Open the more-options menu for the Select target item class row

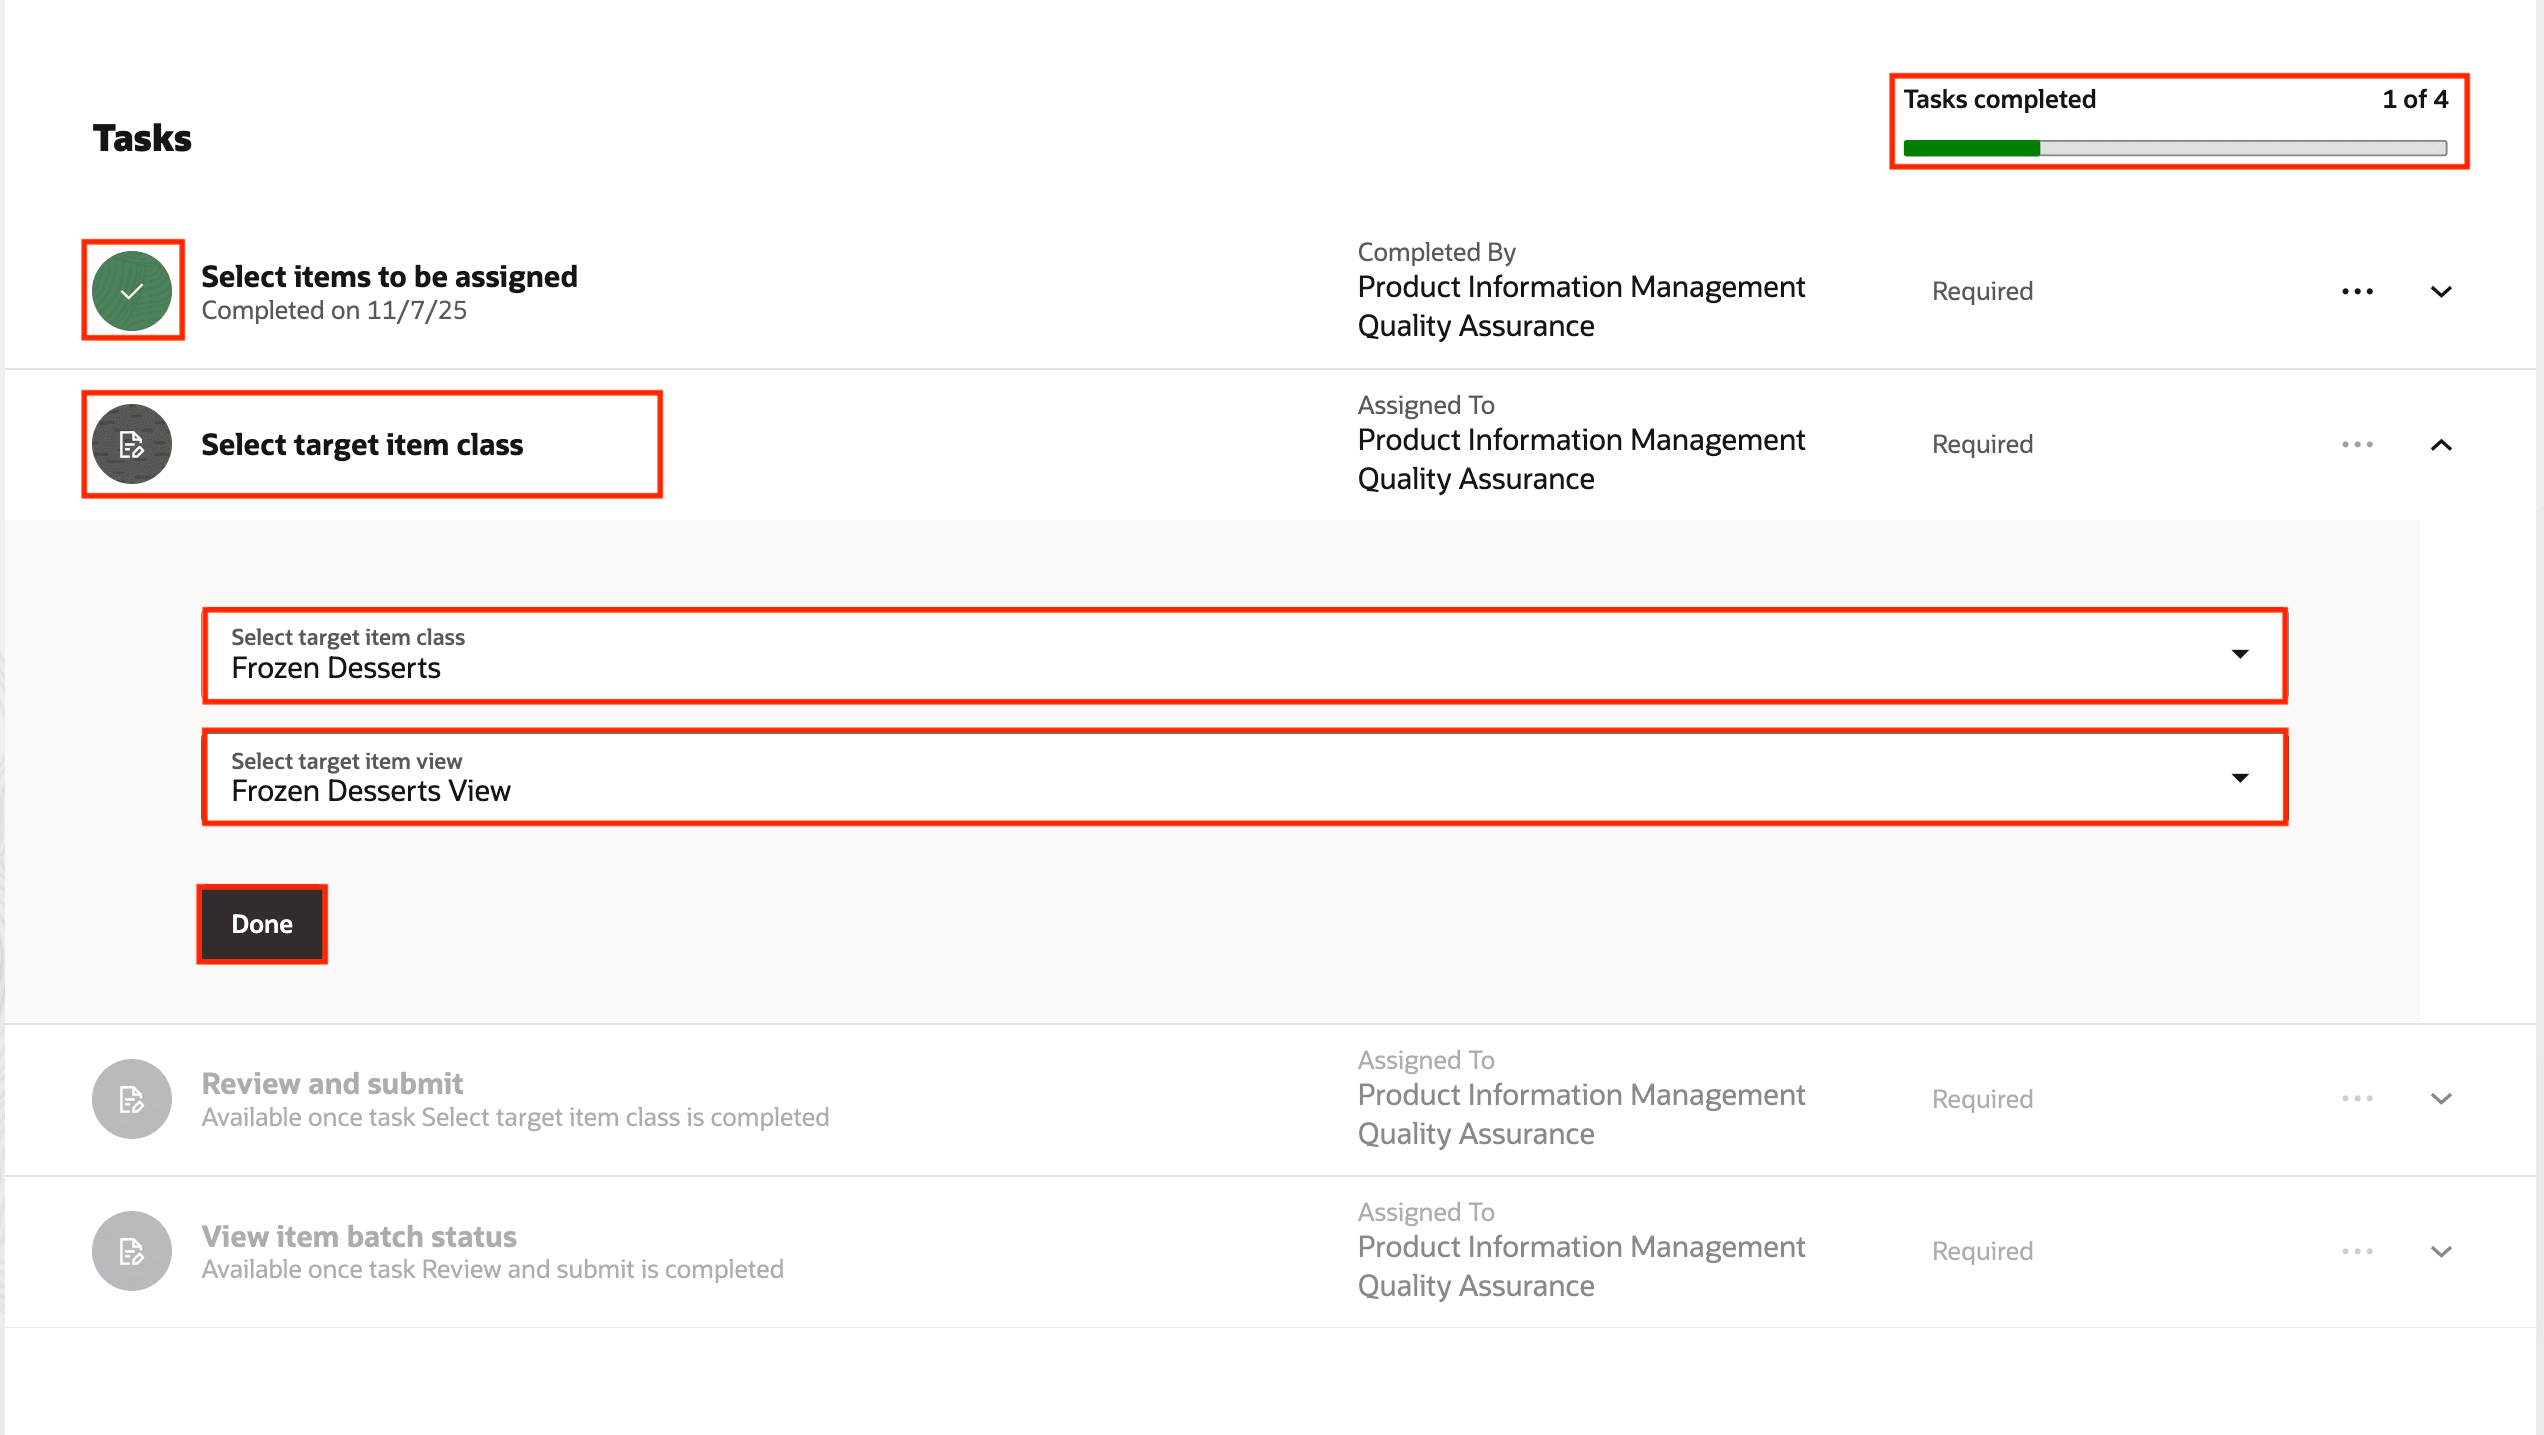[x=2357, y=444]
